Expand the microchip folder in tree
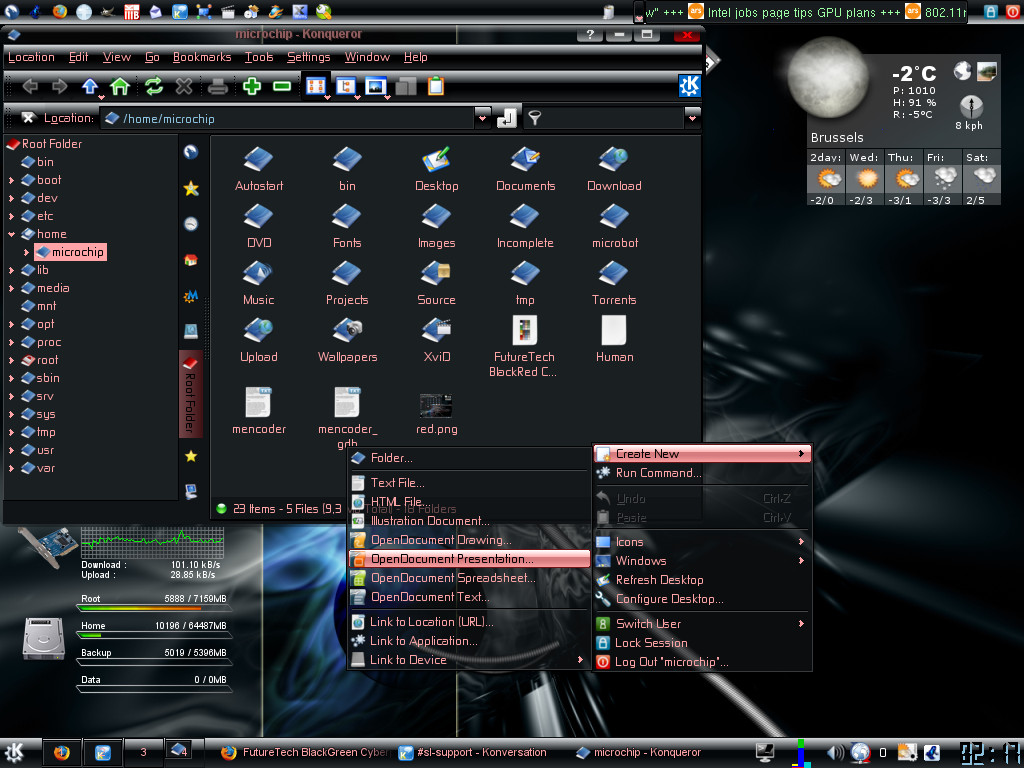This screenshot has width=1024, height=768. pos(26,252)
